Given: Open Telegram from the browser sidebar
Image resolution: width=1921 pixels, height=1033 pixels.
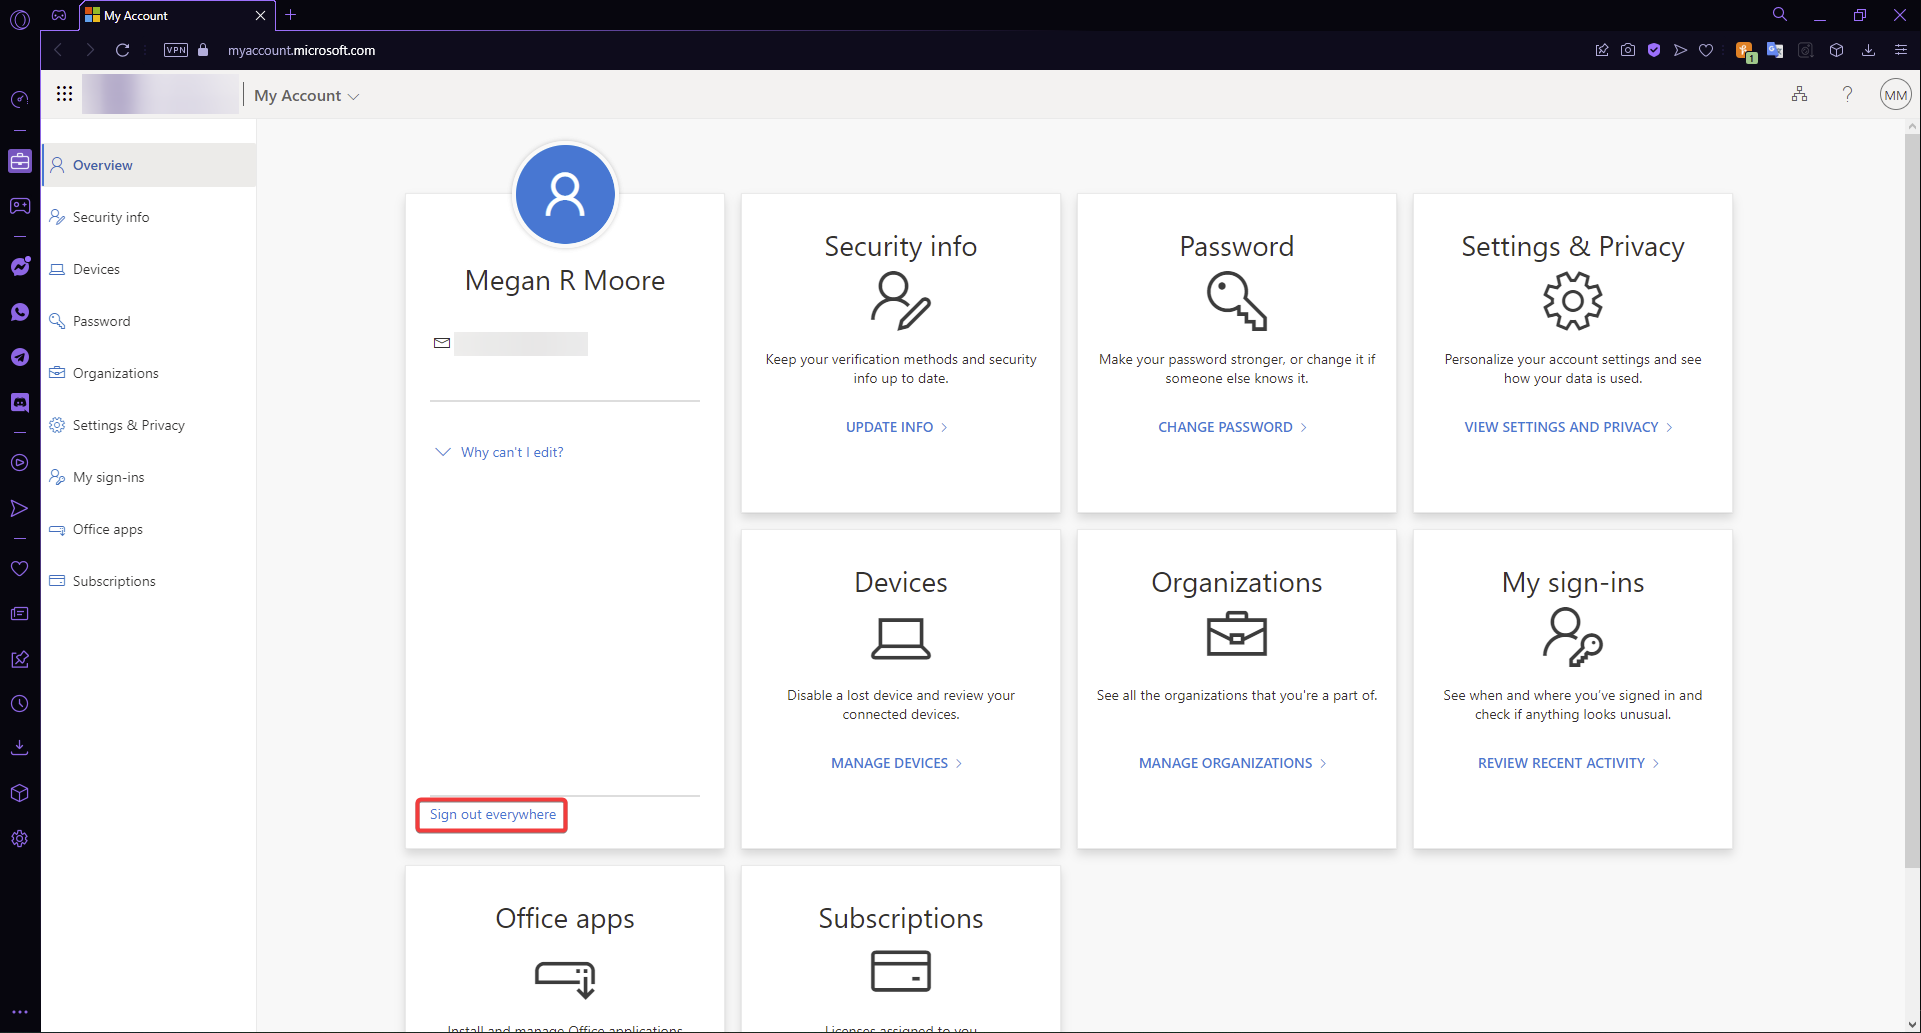Looking at the screenshot, I should coord(20,357).
